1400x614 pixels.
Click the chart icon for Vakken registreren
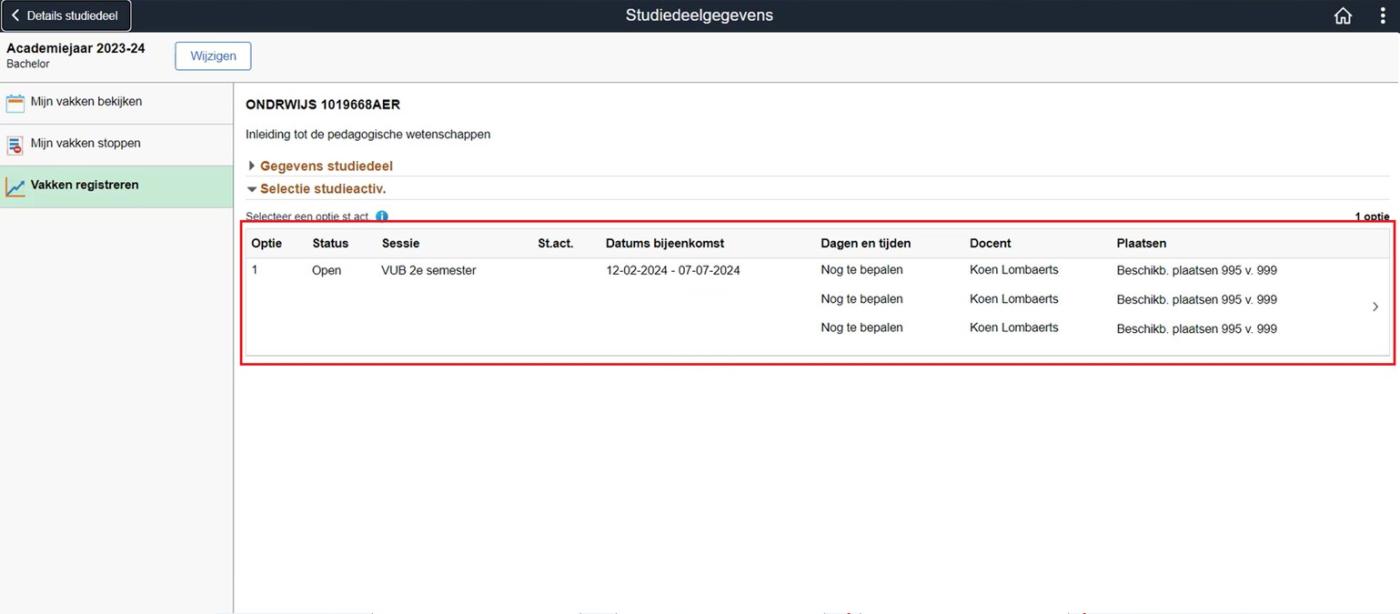point(15,187)
